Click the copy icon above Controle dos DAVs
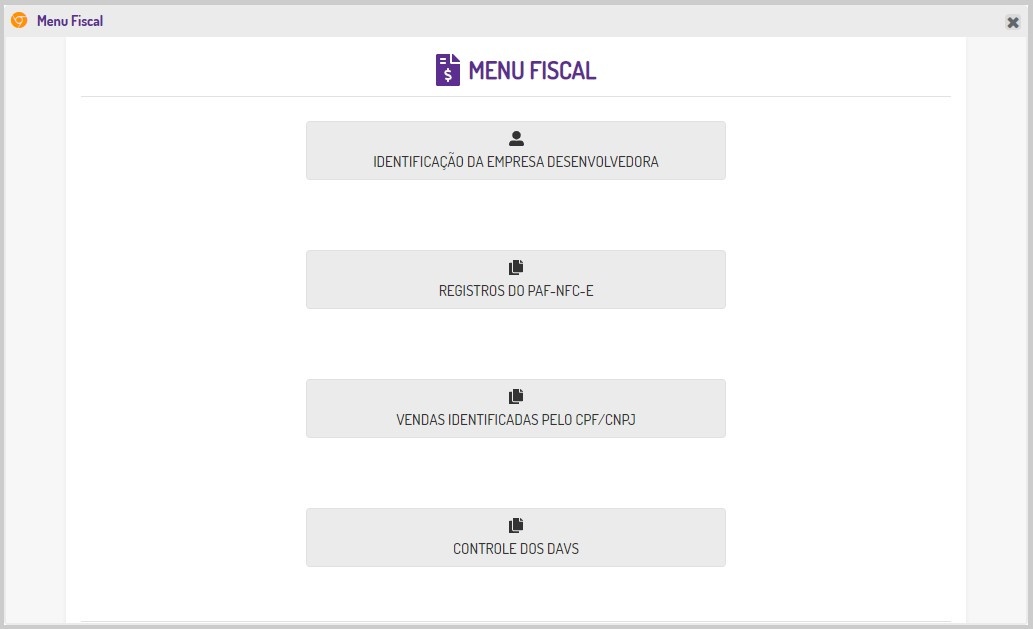Viewport: 1033px width, 629px height. (516, 526)
